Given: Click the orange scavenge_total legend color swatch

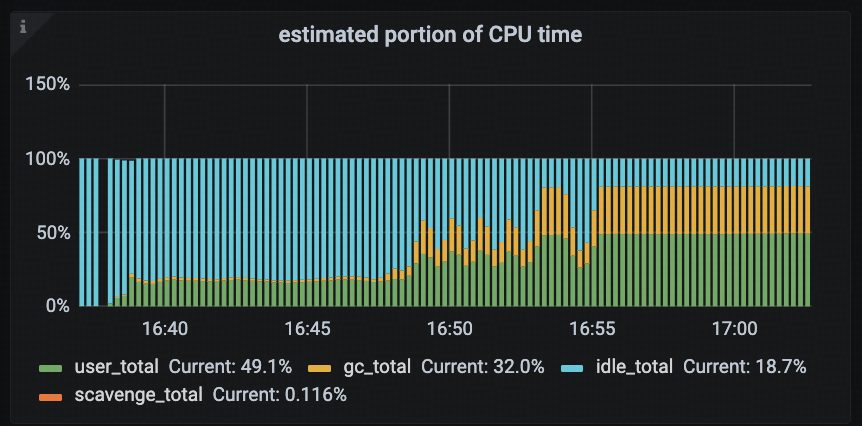Looking at the screenshot, I should [52, 395].
